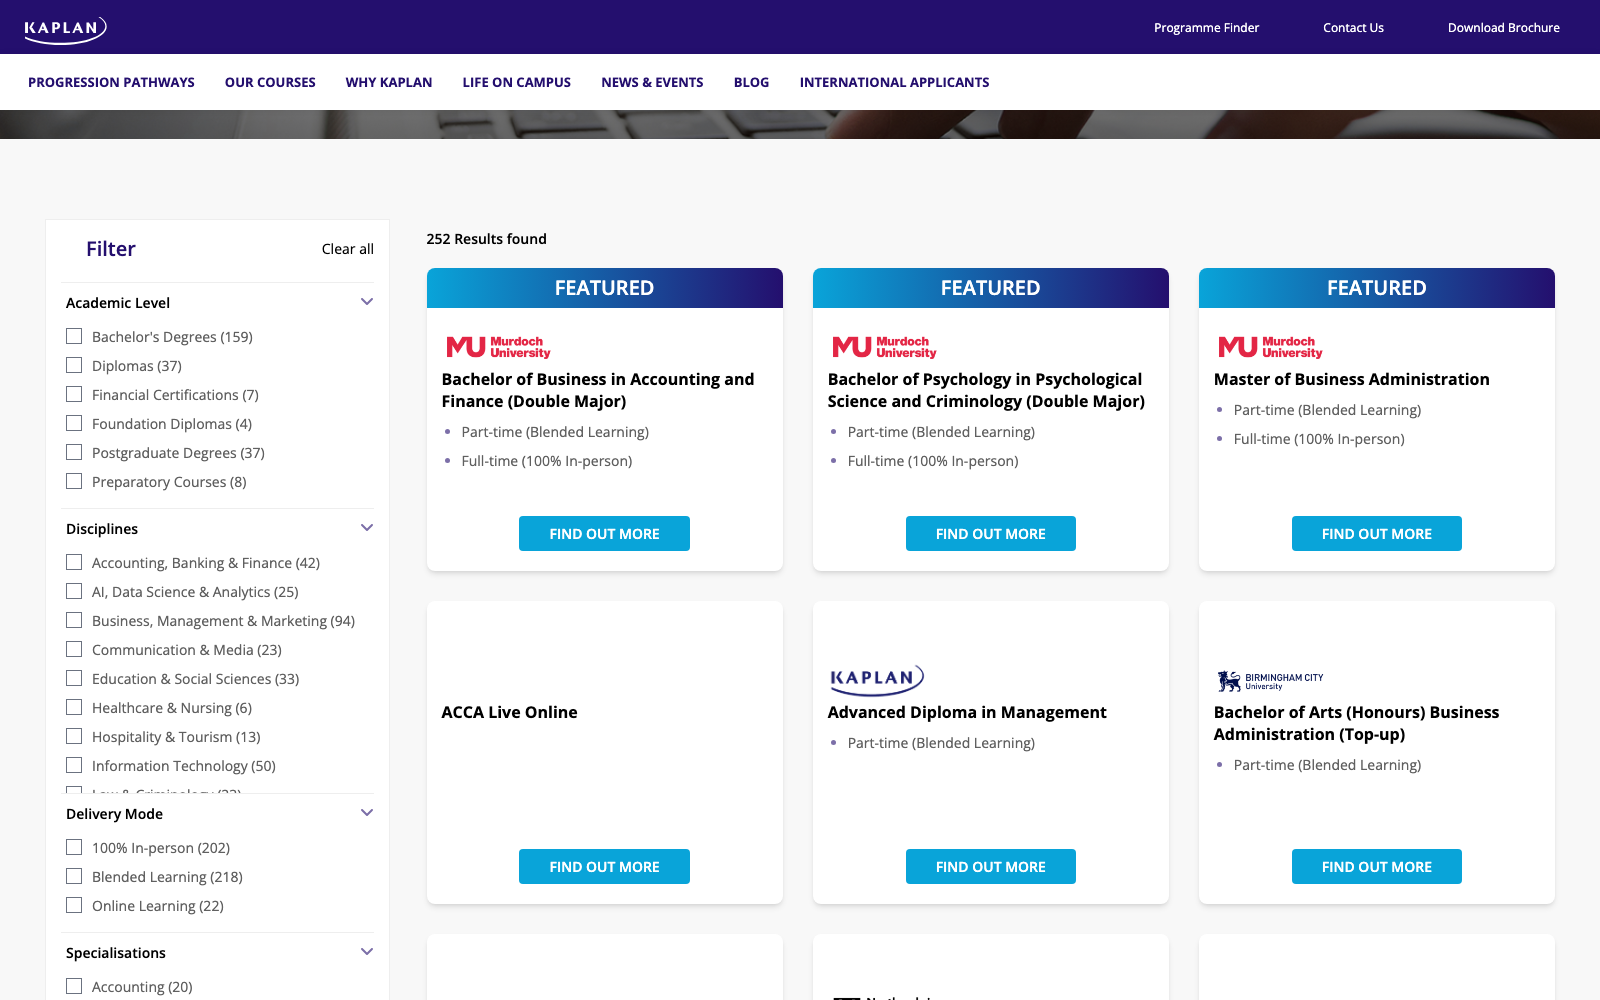Screen dimensions: 1600x1000
Task: Click Download Brochure link
Action: point(1504,28)
